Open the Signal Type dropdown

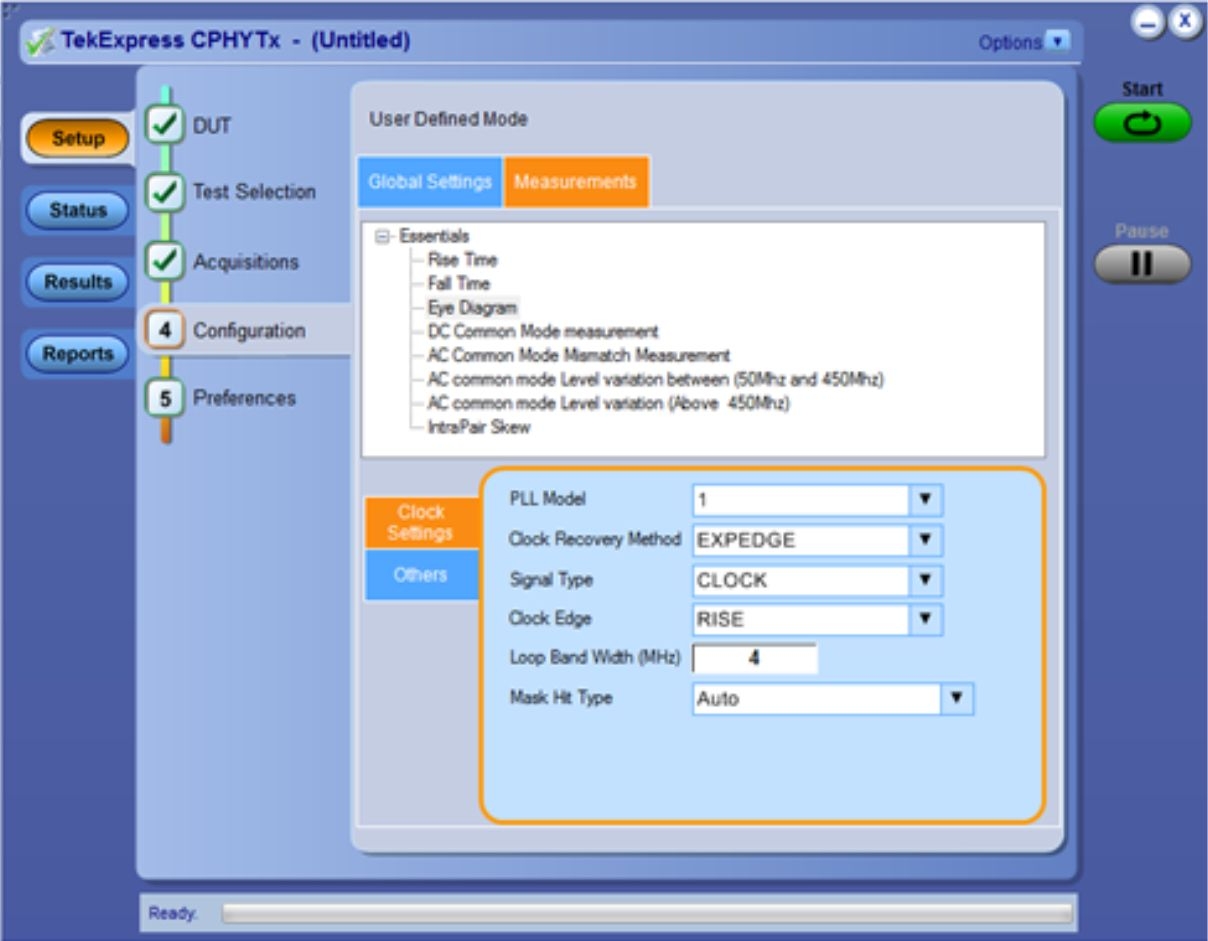925,580
